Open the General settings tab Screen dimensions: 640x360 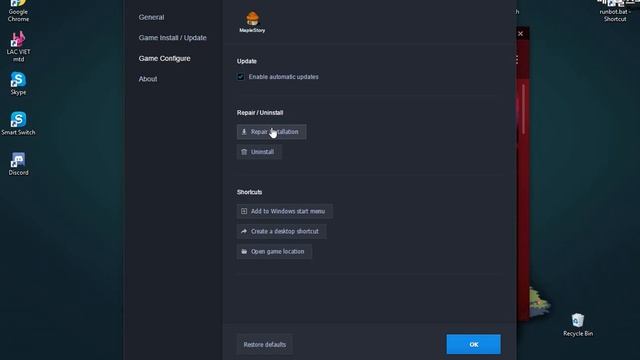click(151, 17)
